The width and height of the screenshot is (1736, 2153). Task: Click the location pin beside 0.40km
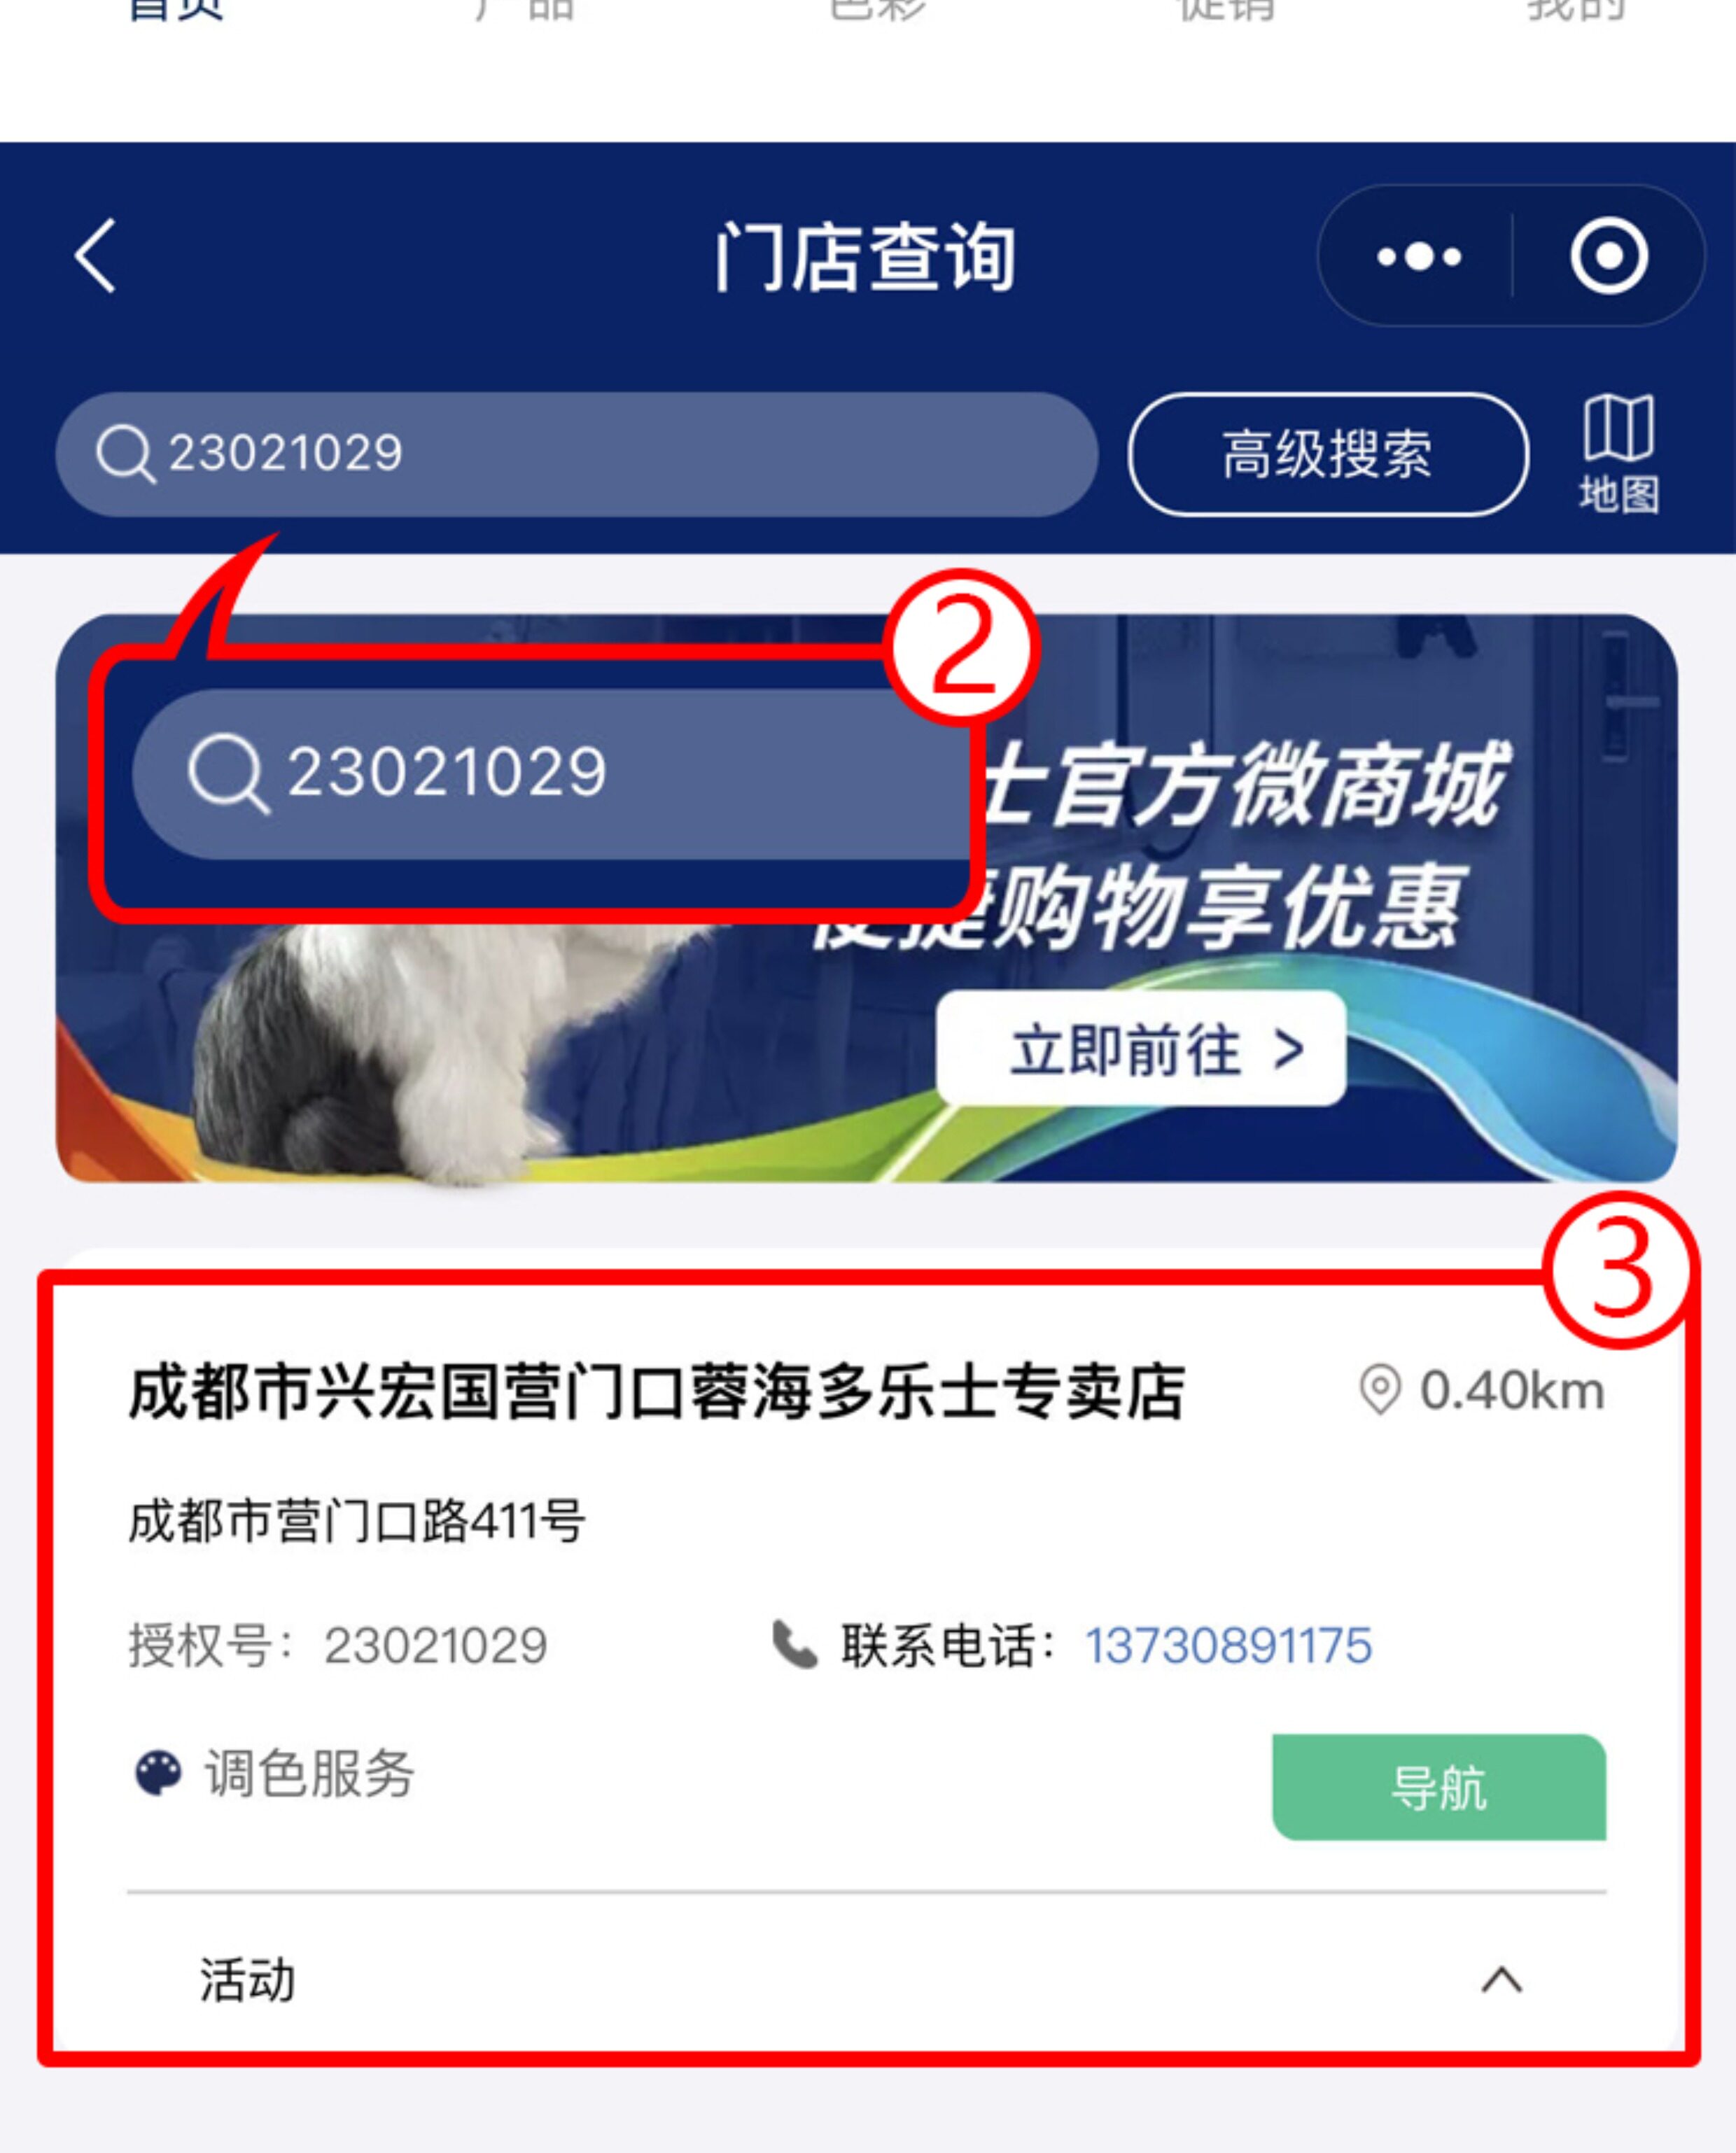pyautogui.click(x=1380, y=1390)
